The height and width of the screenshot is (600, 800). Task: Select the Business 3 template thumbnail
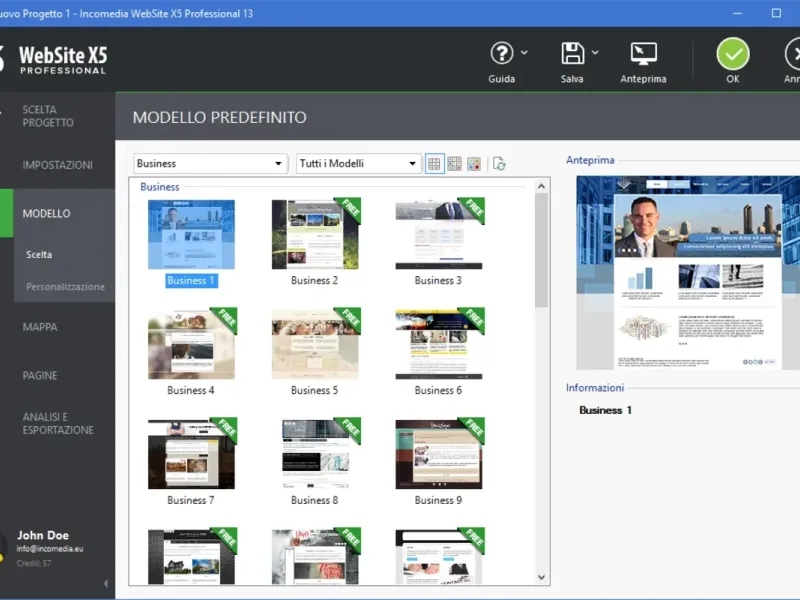[x=439, y=234]
